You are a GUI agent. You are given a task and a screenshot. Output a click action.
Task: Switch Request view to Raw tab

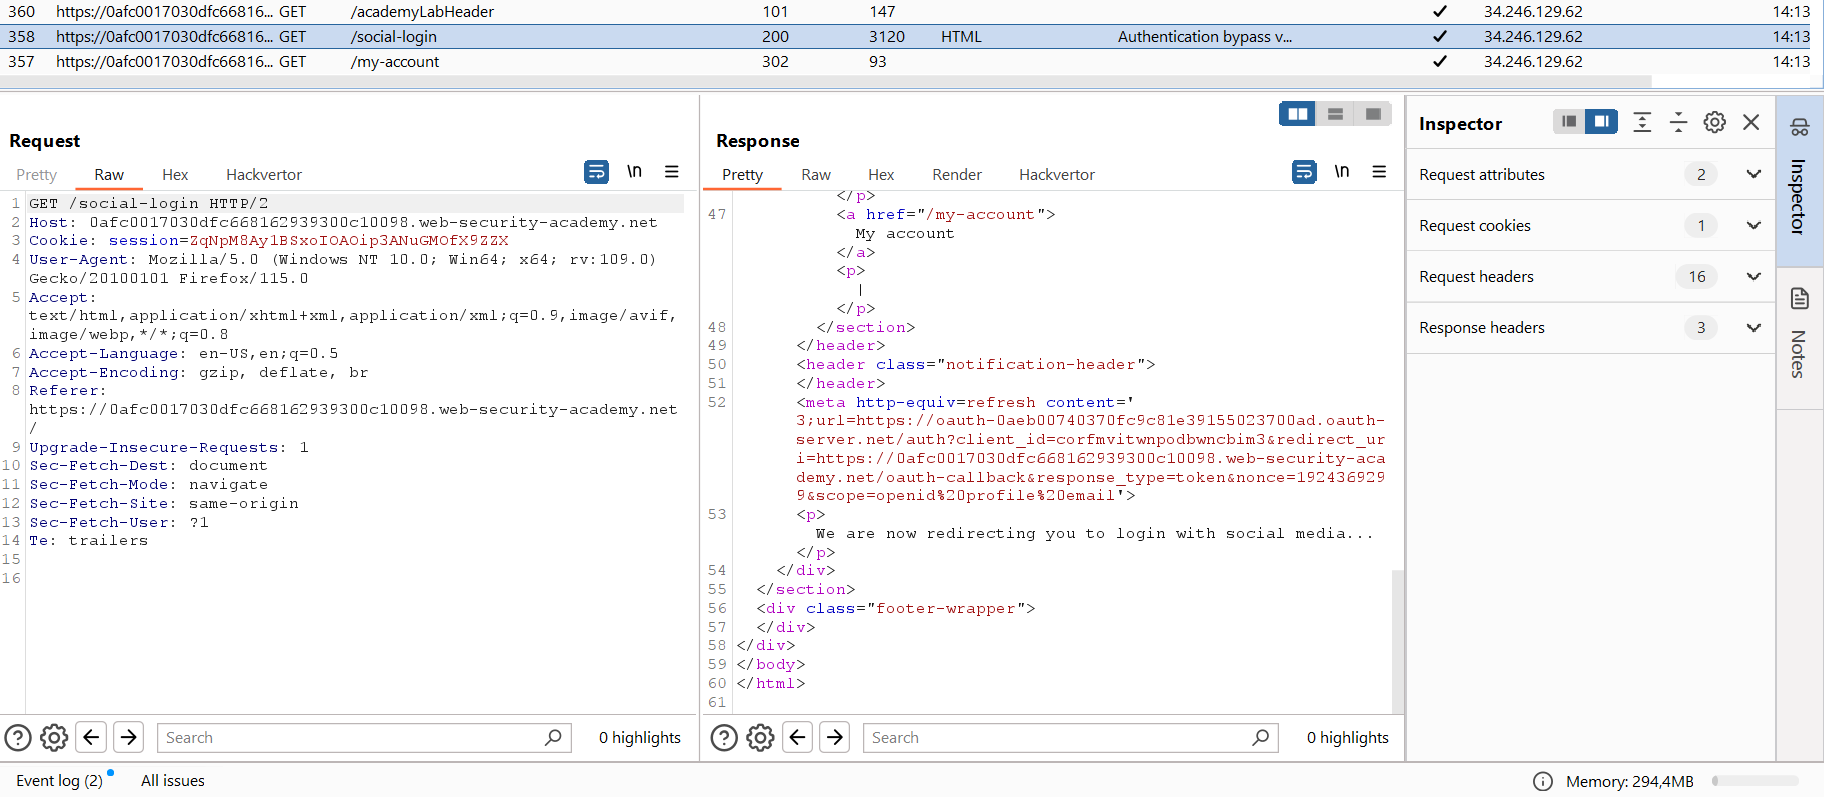coord(109,175)
